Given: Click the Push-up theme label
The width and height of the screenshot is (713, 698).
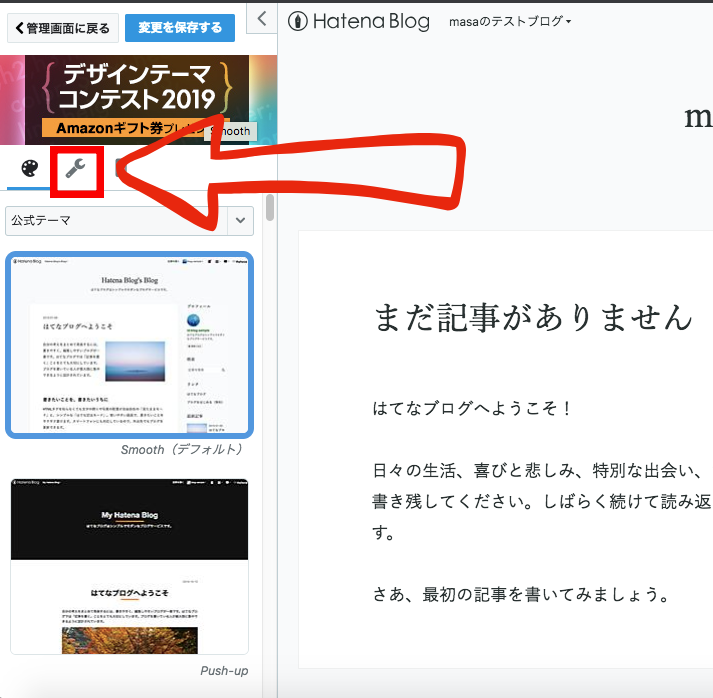Looking at the screenshot, I should [224, 671].
